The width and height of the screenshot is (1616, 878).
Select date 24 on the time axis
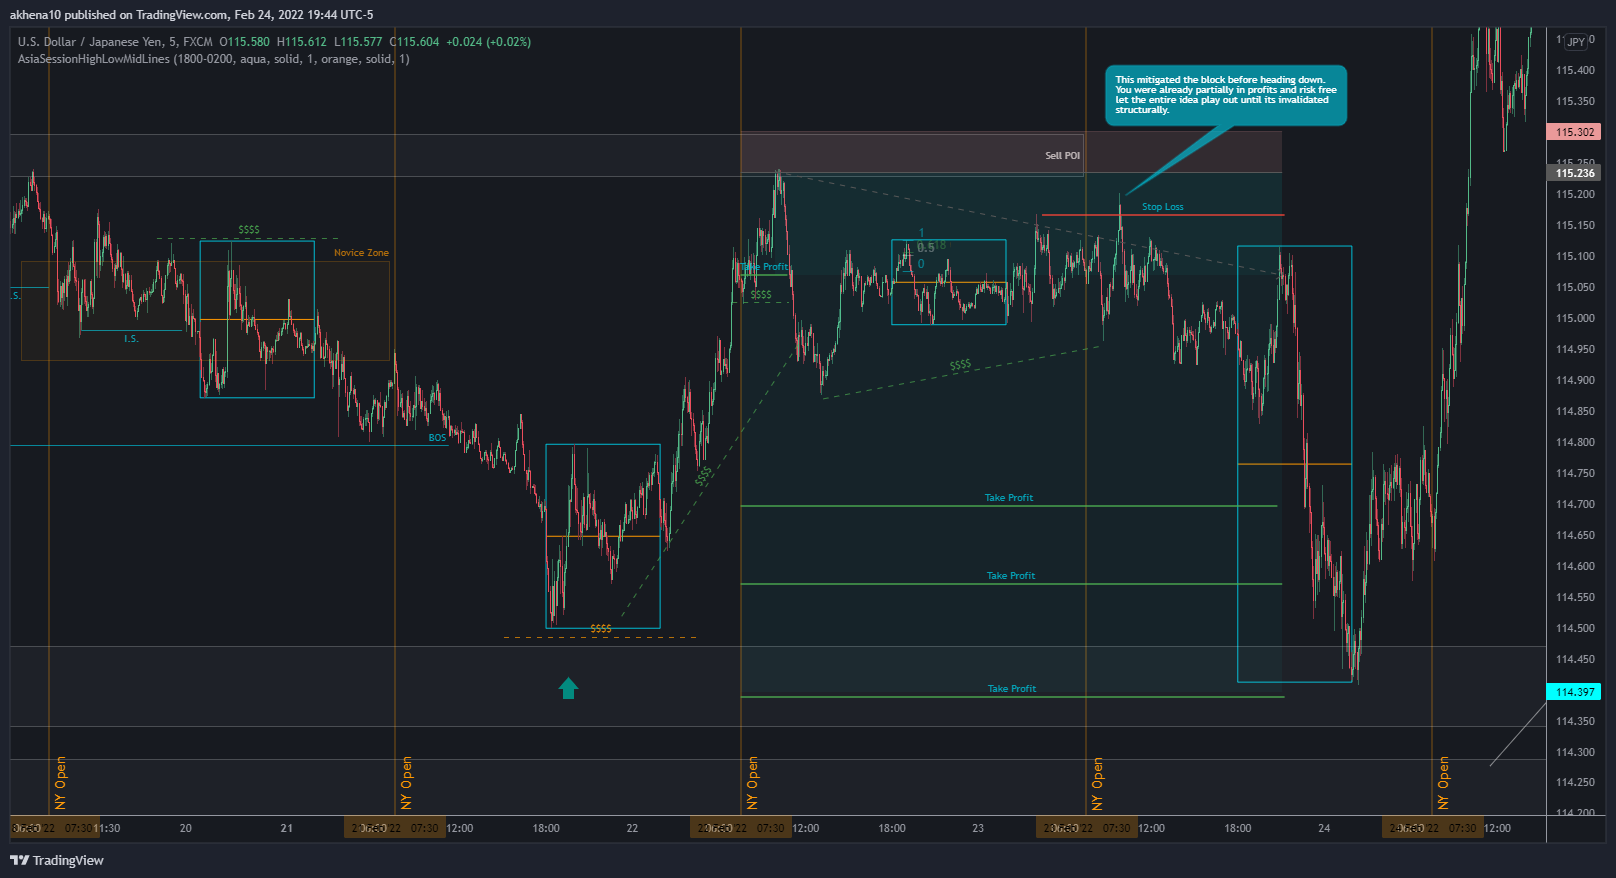1324,828
